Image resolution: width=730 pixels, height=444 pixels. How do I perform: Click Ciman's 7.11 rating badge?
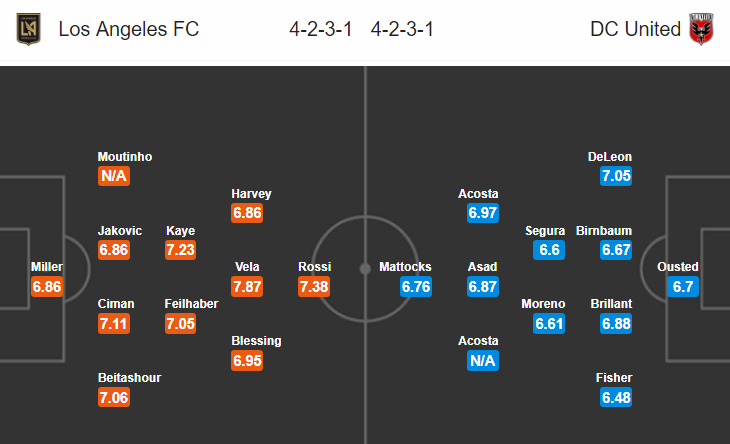pyautogui.click(x=114, y=323)
